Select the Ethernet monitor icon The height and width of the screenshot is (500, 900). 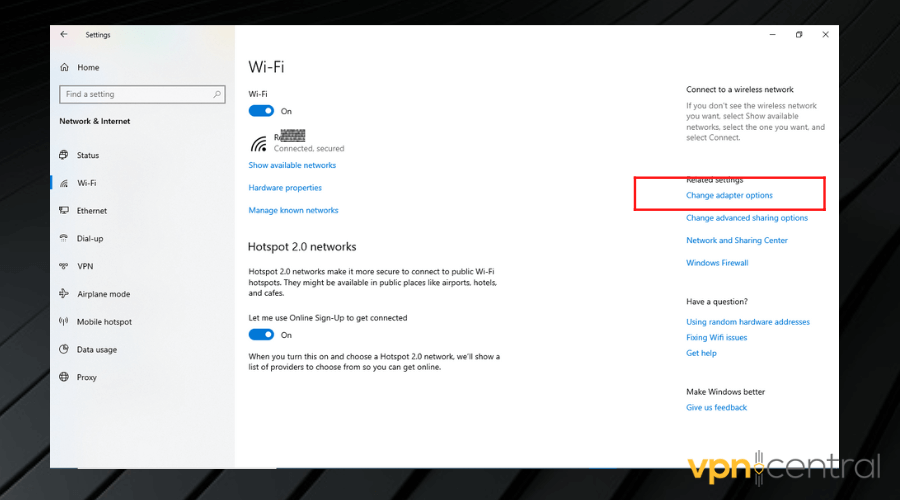[66, 211]
